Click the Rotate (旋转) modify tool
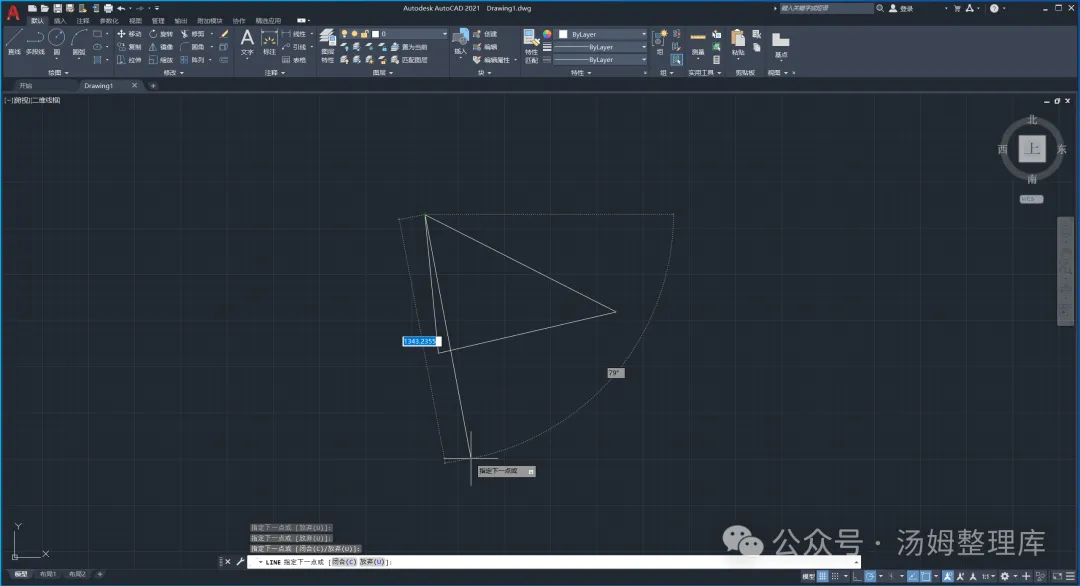 pos(160,34)
